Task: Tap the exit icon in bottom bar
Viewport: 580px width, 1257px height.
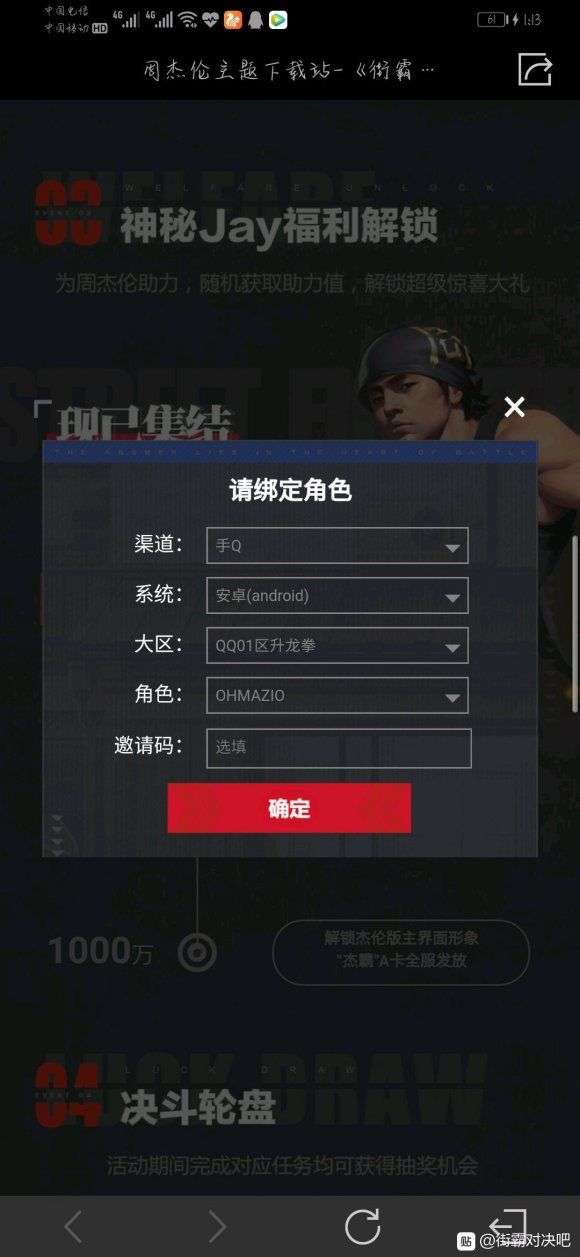Action: coord(508,1224)
